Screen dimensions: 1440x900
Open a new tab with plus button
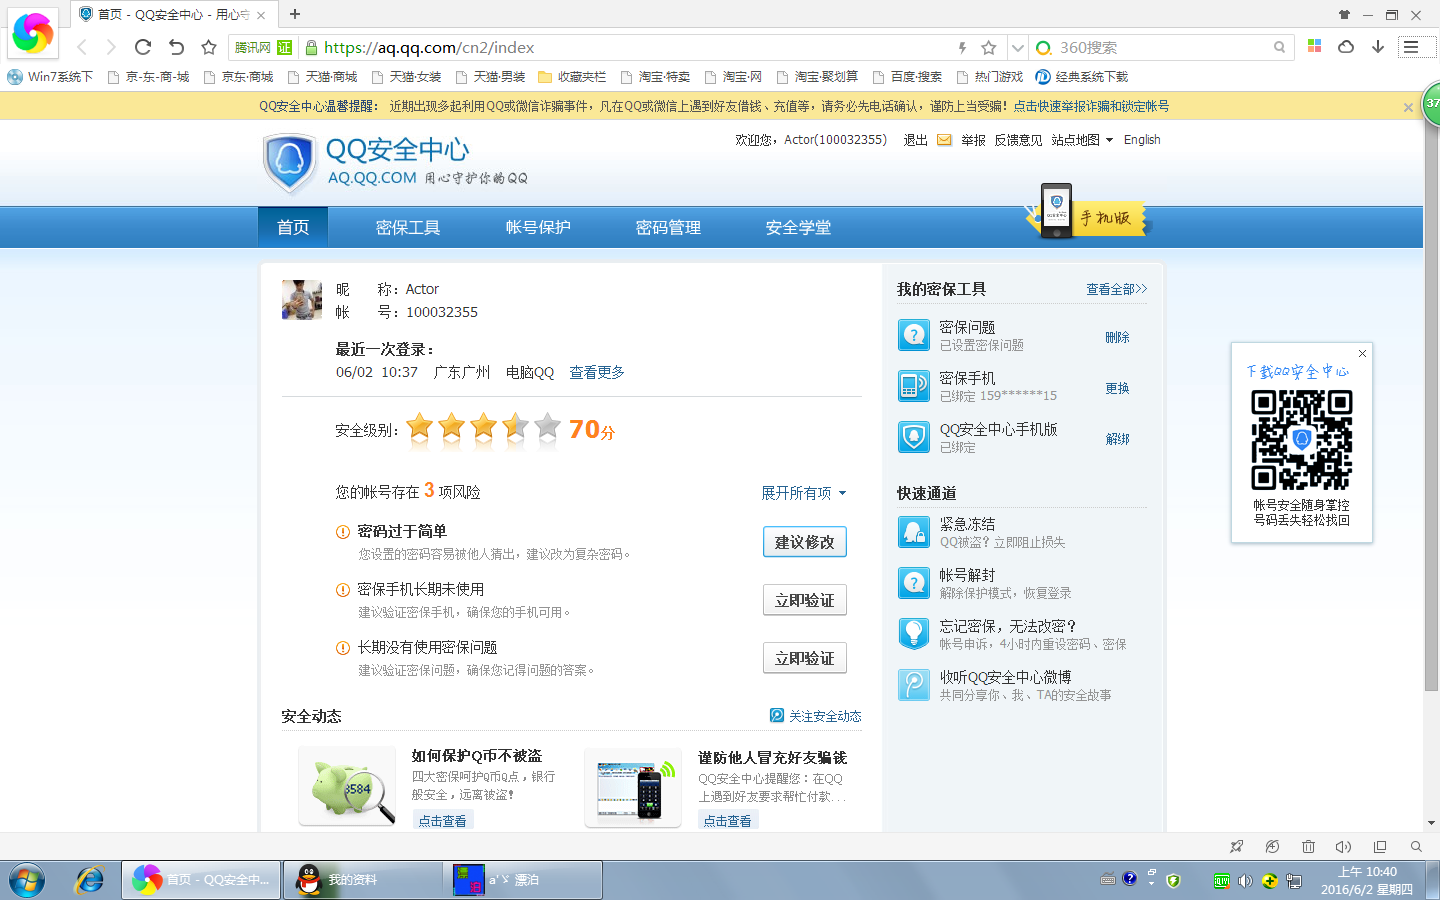click(x=294, y=14)
